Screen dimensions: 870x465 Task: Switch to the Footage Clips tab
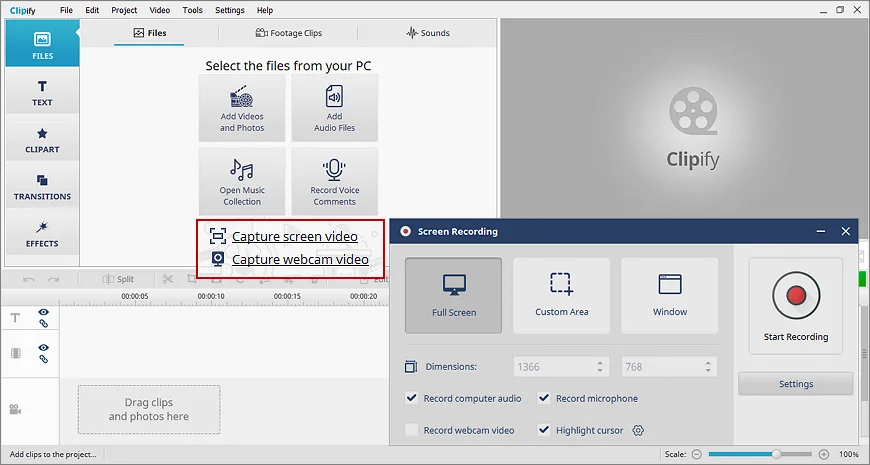click(289, 33)
